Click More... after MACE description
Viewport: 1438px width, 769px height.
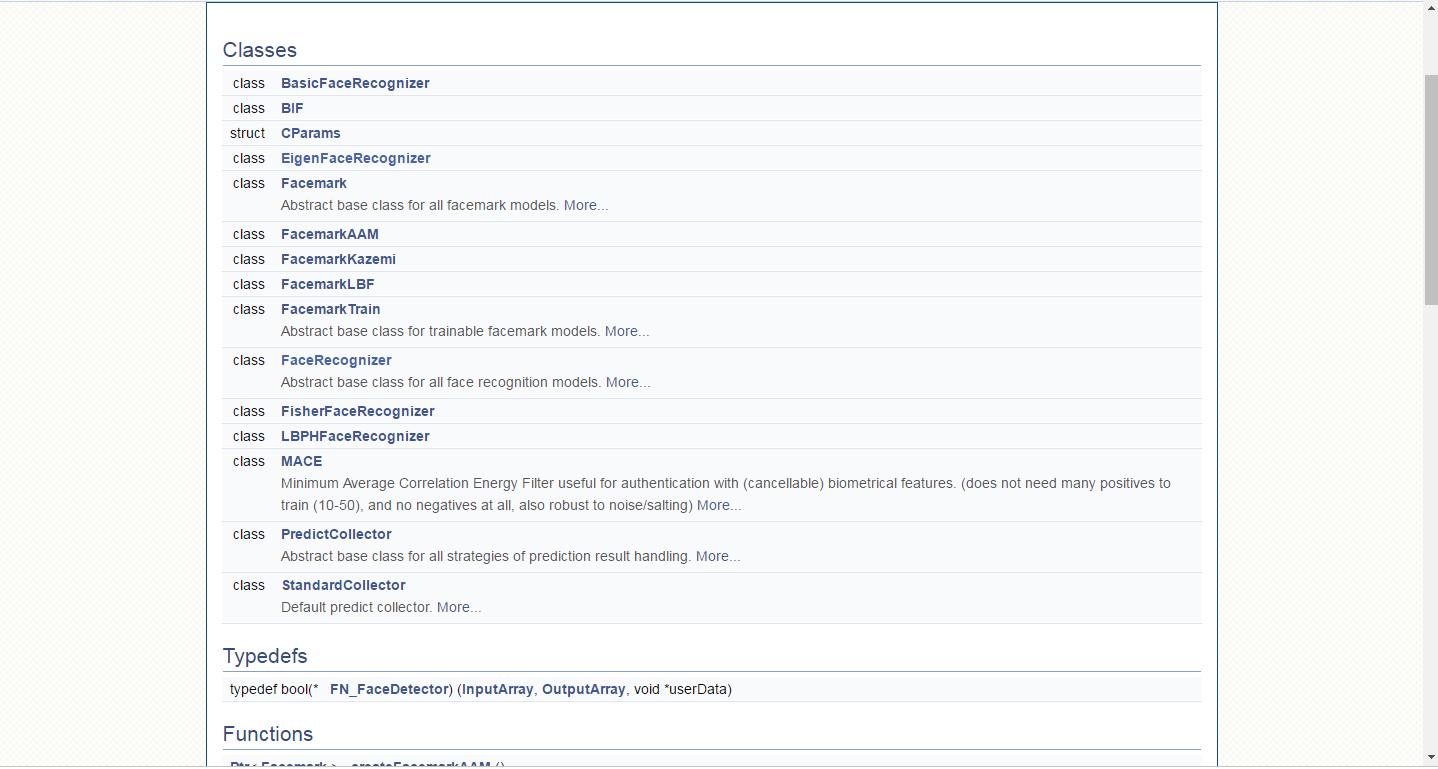719,505
